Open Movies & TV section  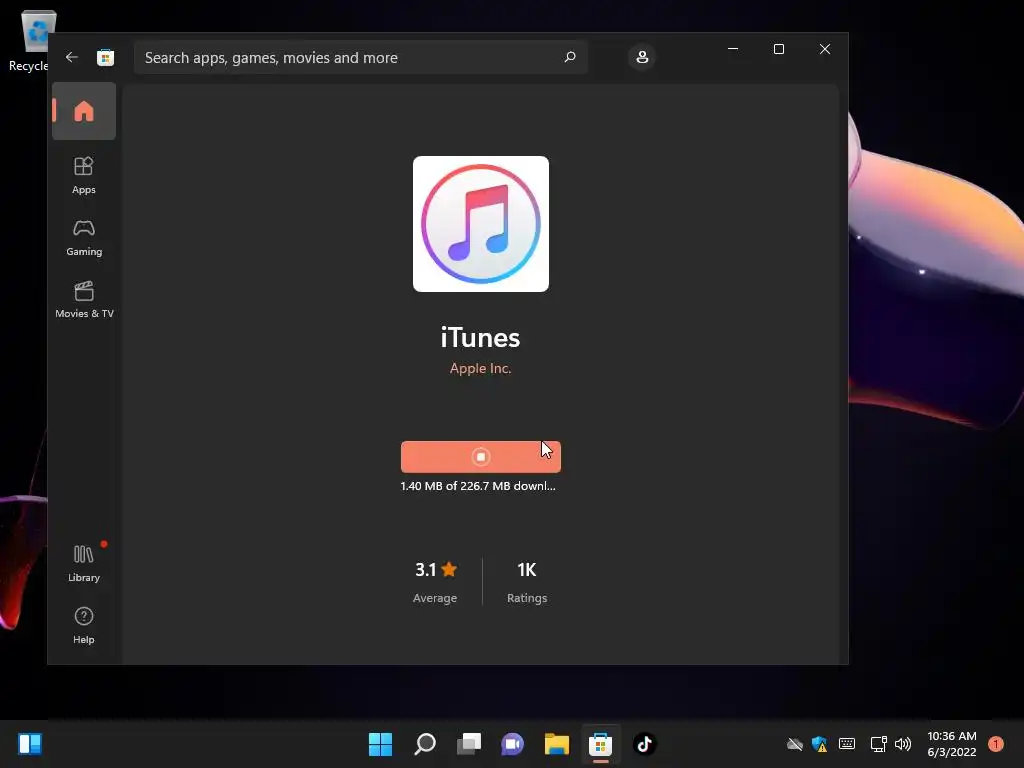[x=84, y=299]
